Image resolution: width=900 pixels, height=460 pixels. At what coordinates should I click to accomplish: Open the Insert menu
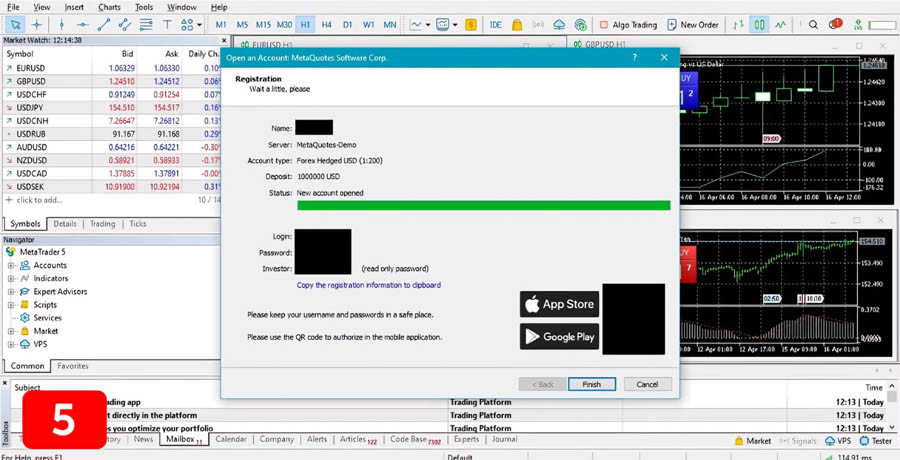(x=74, y=7)
